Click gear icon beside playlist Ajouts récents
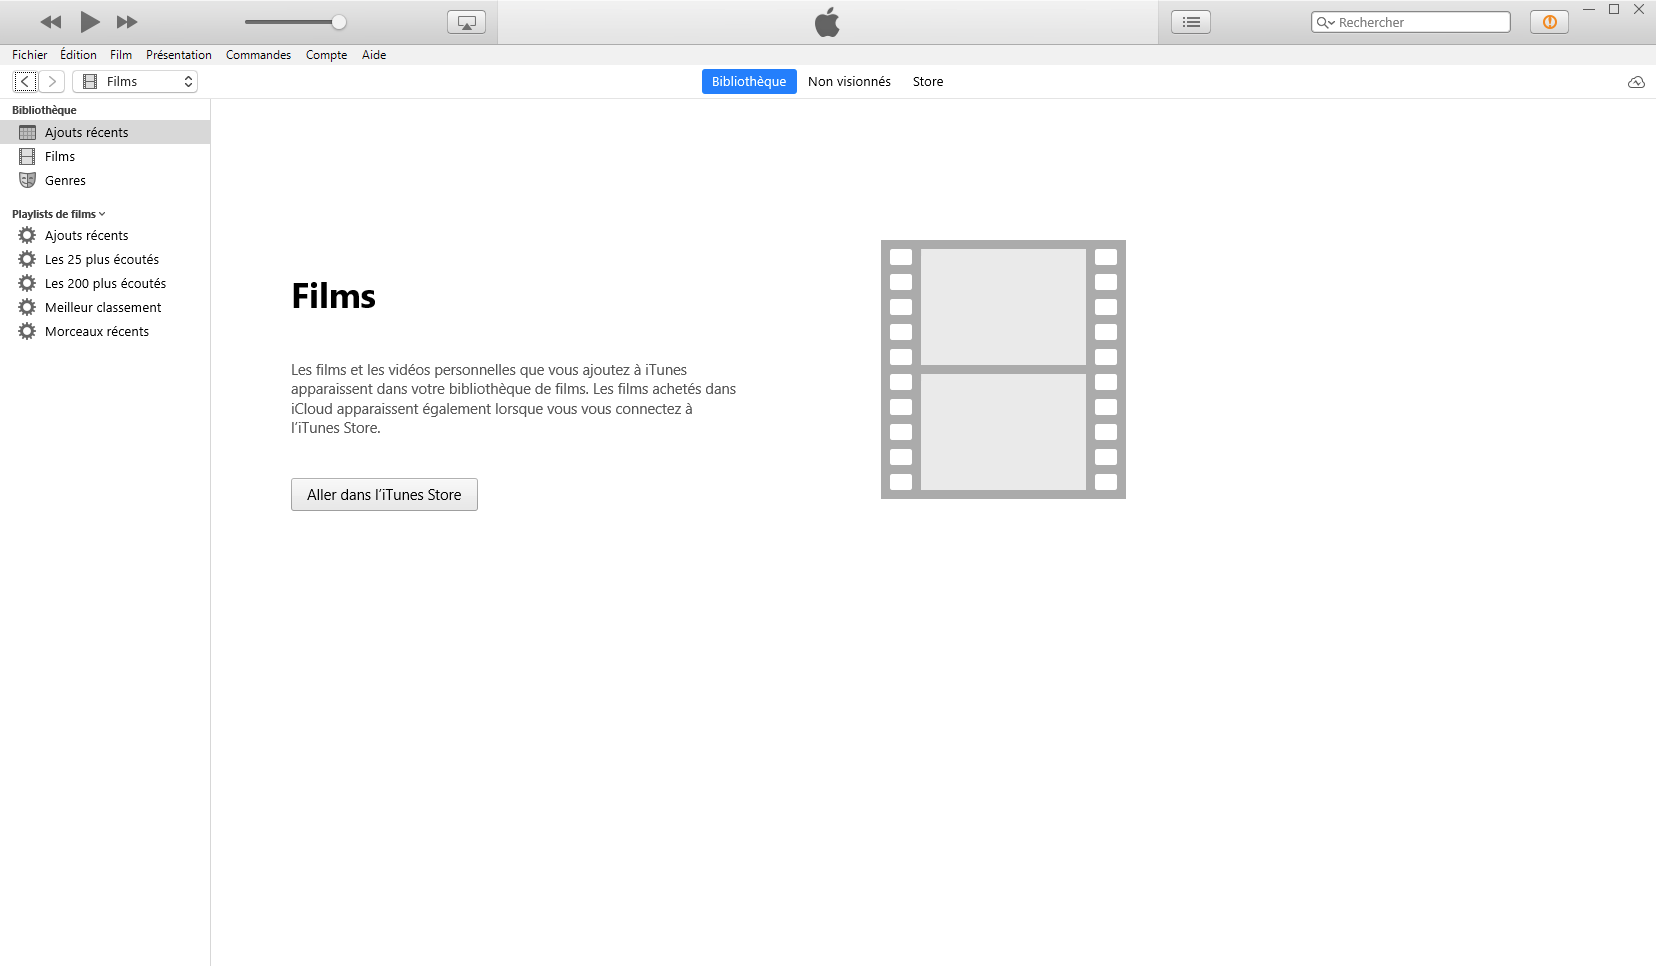This screenshot has height=966, width=1656. click(x=27, y=235)
